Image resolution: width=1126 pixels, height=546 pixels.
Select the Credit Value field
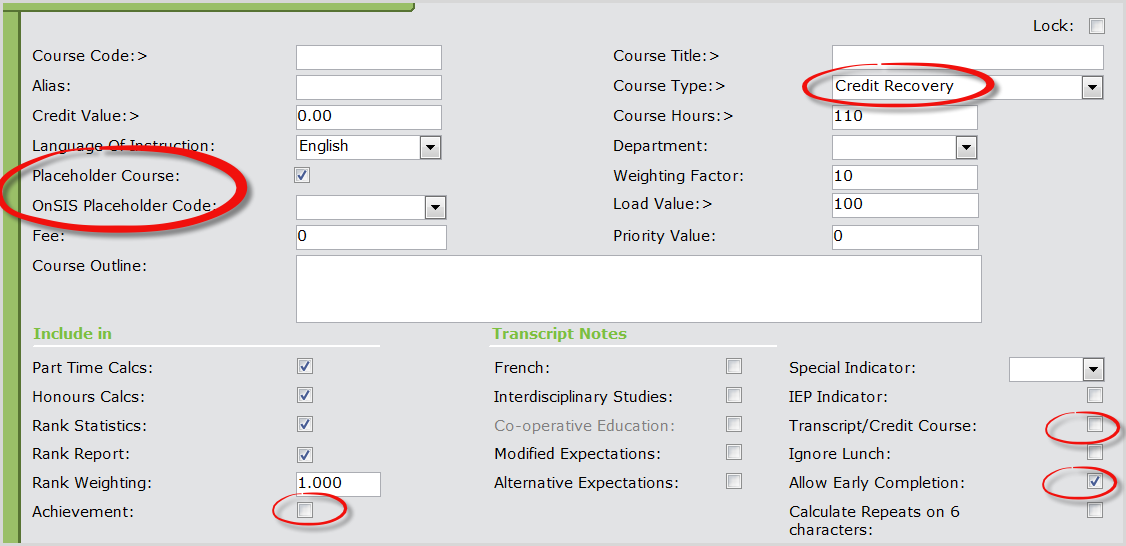coord(369,117)
